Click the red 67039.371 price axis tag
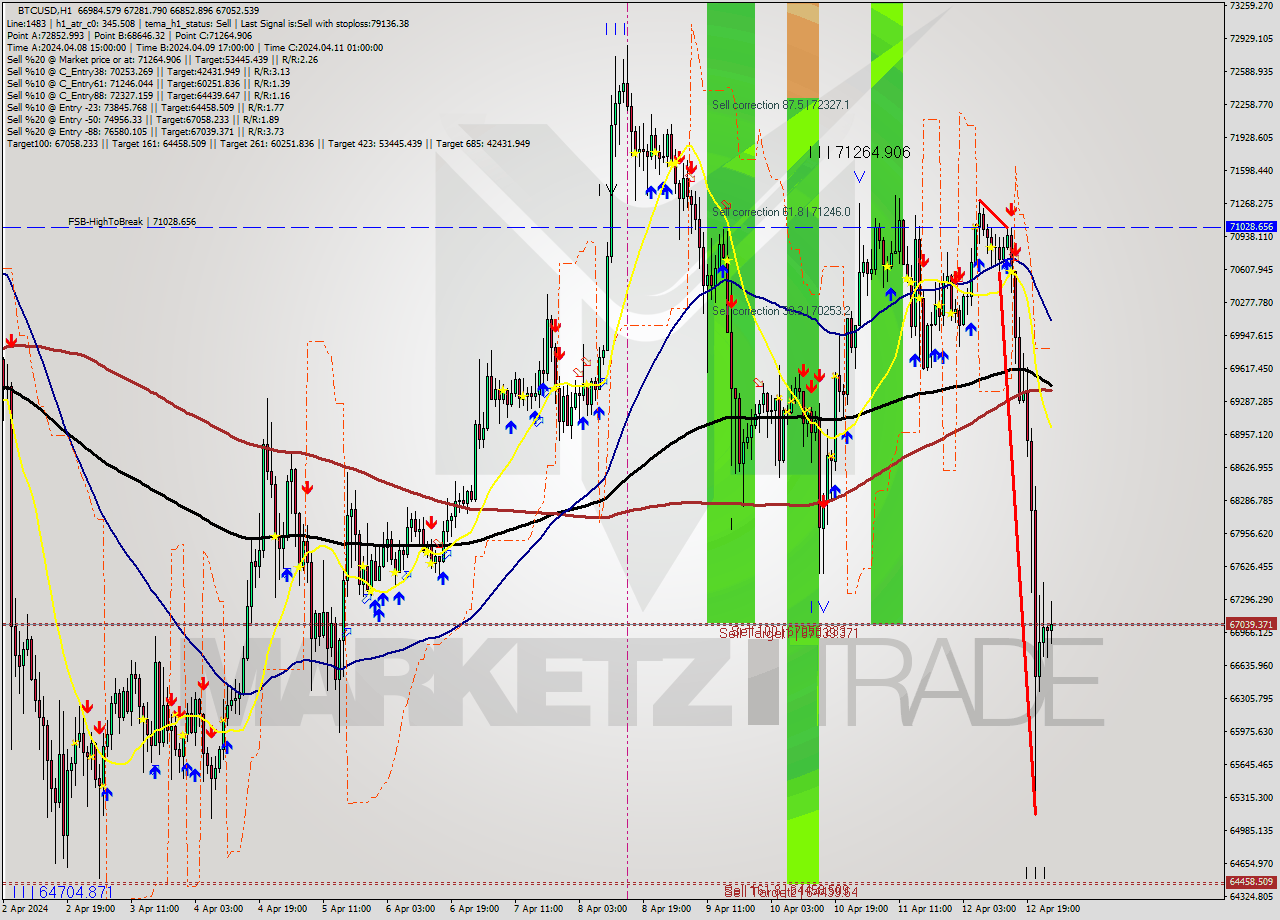The image size is (1280, 920). (x=1251, y=624)
